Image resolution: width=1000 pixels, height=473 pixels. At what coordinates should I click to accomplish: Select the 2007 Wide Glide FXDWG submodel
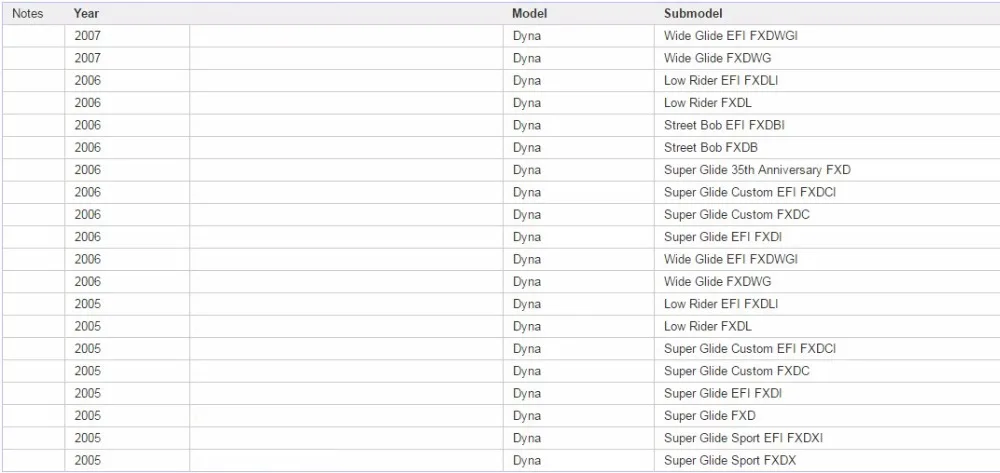pyautogui.click(x=717, y=58)
